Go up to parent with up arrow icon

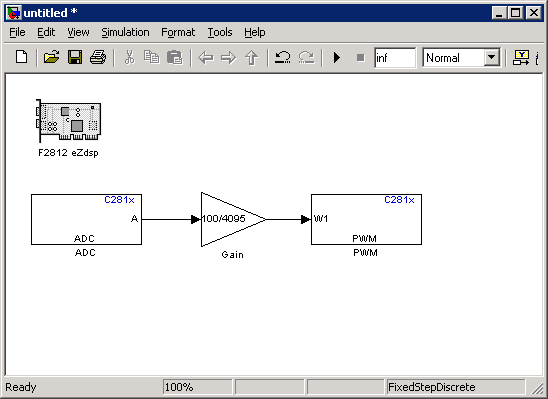tap(252, 58)
